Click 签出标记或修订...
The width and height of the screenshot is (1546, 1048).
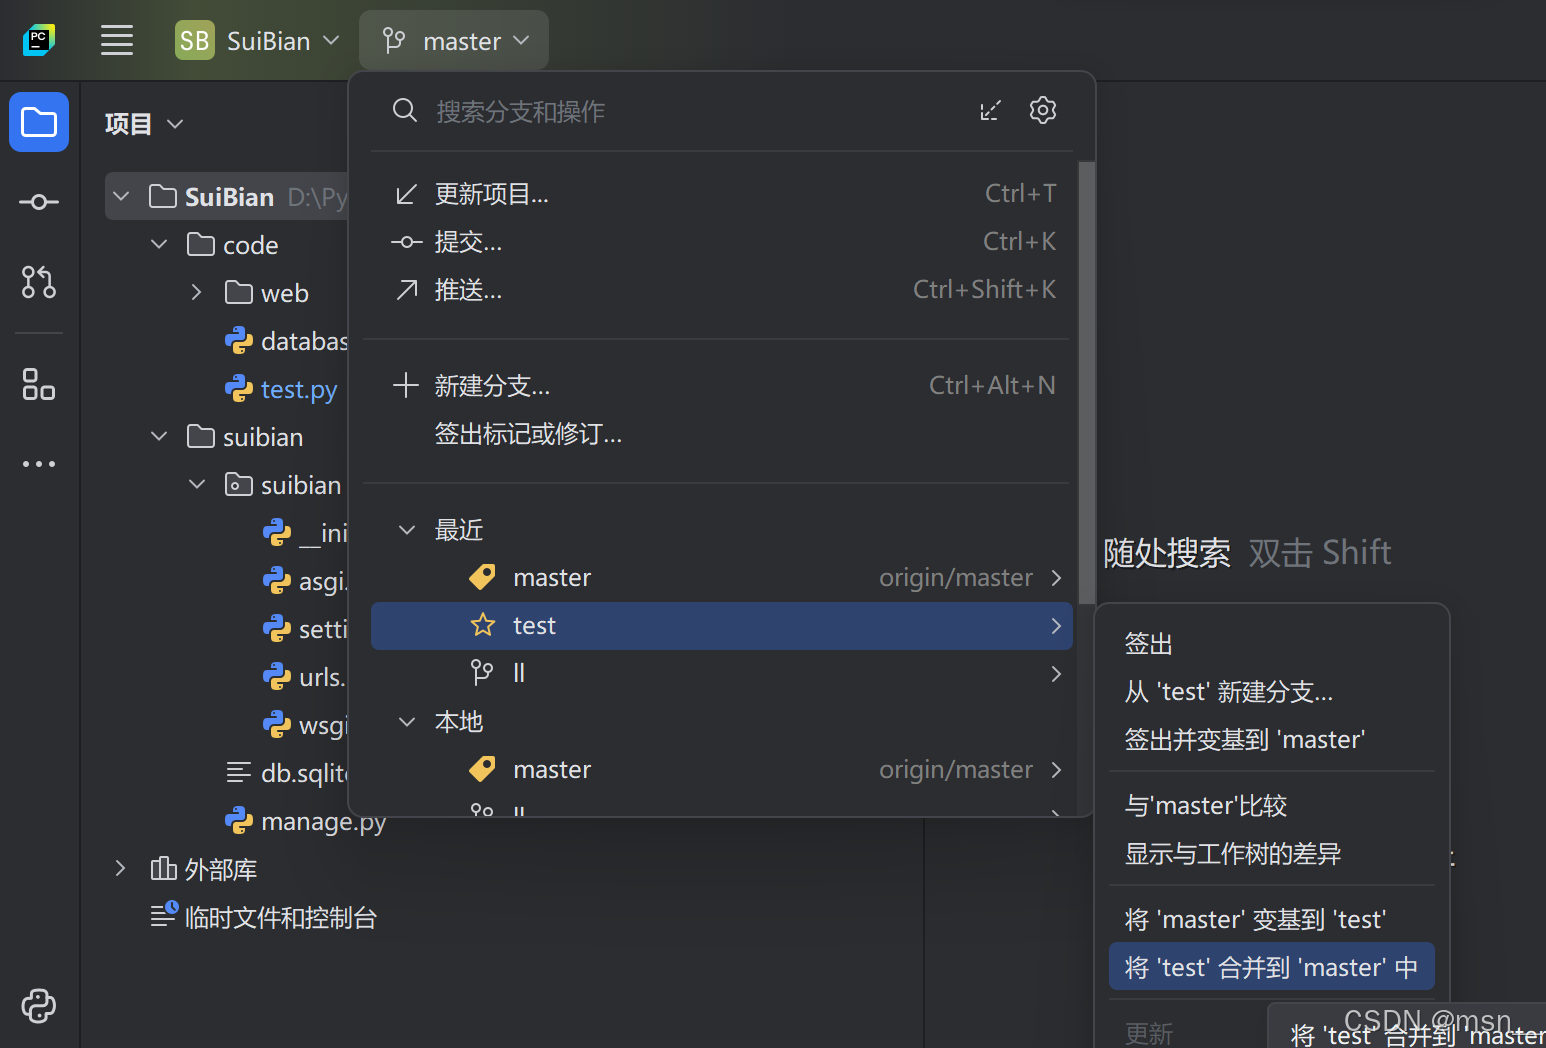point(528,434)
